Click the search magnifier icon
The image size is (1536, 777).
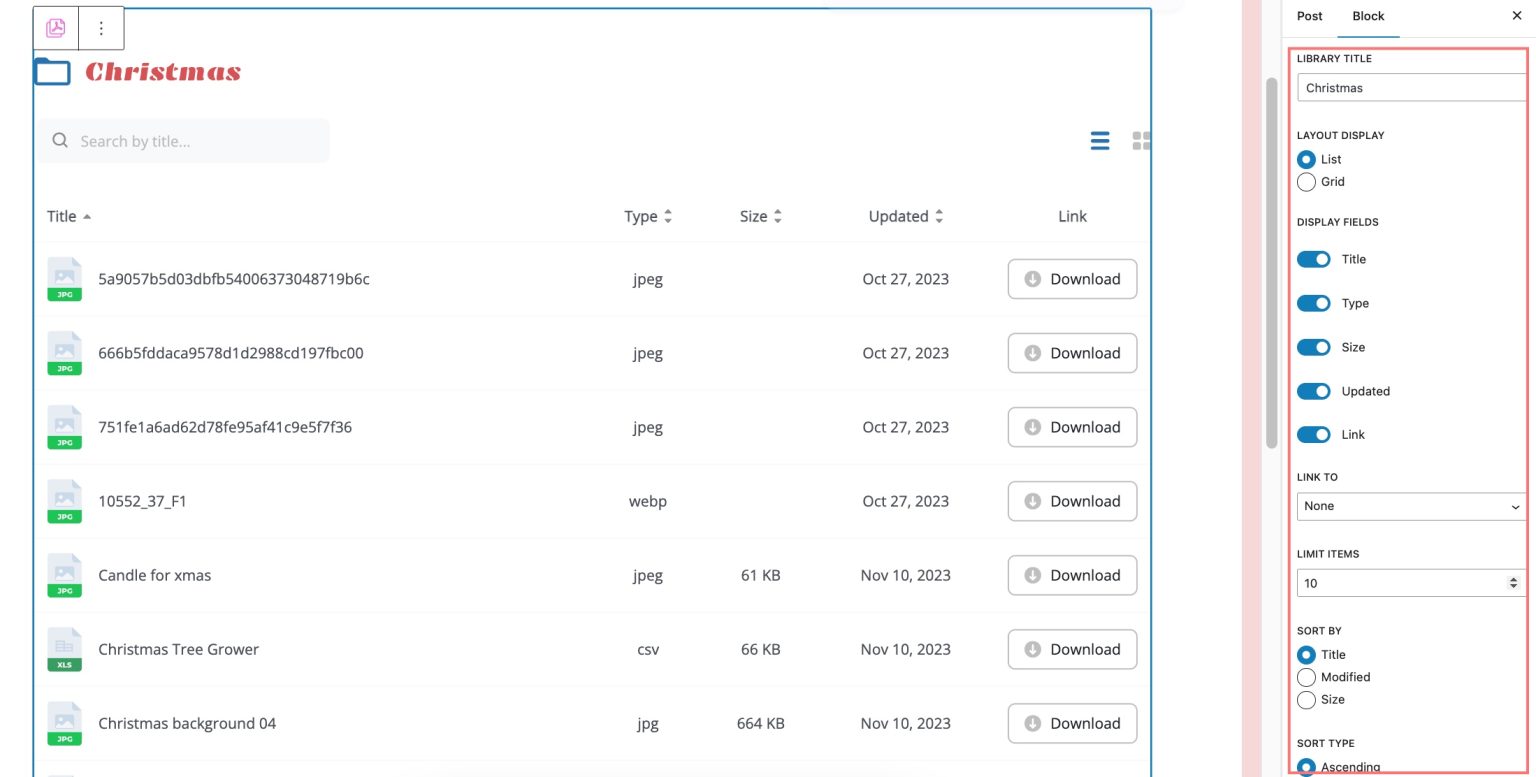(60, 141)
